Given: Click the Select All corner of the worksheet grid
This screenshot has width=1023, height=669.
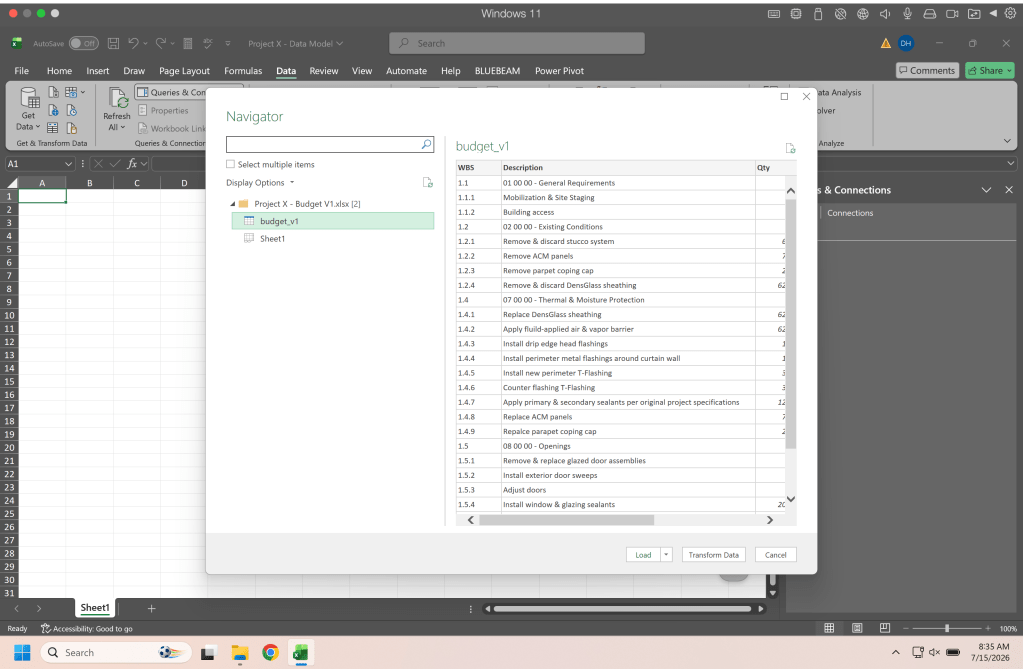Looking at the screenshot, I should (x=11, y=183).
